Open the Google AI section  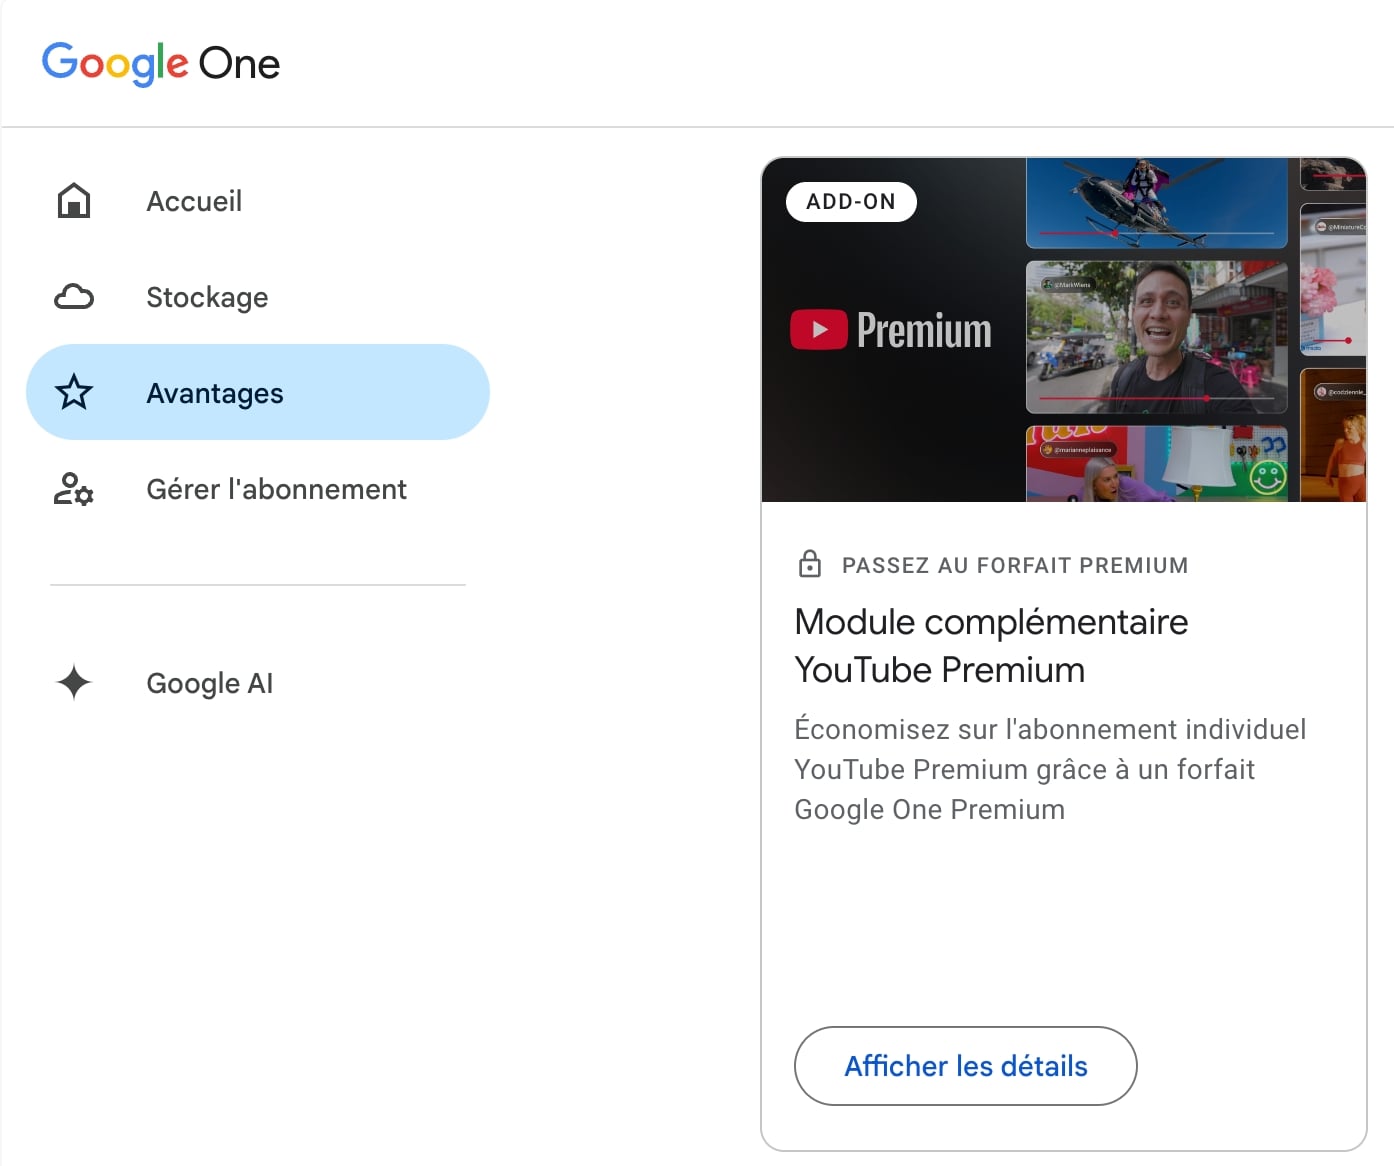click(x=209, y=683)
